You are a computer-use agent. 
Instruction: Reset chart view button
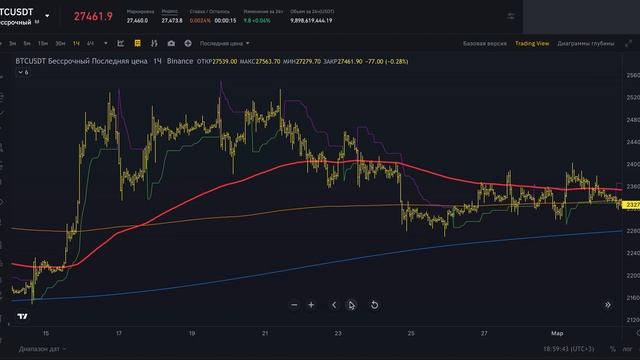[374, 305]
